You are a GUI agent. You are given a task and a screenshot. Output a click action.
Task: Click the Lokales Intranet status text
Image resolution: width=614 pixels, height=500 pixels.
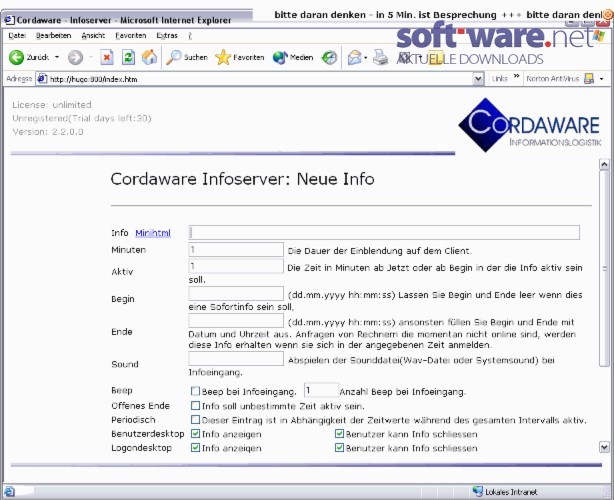pos(511,492)
